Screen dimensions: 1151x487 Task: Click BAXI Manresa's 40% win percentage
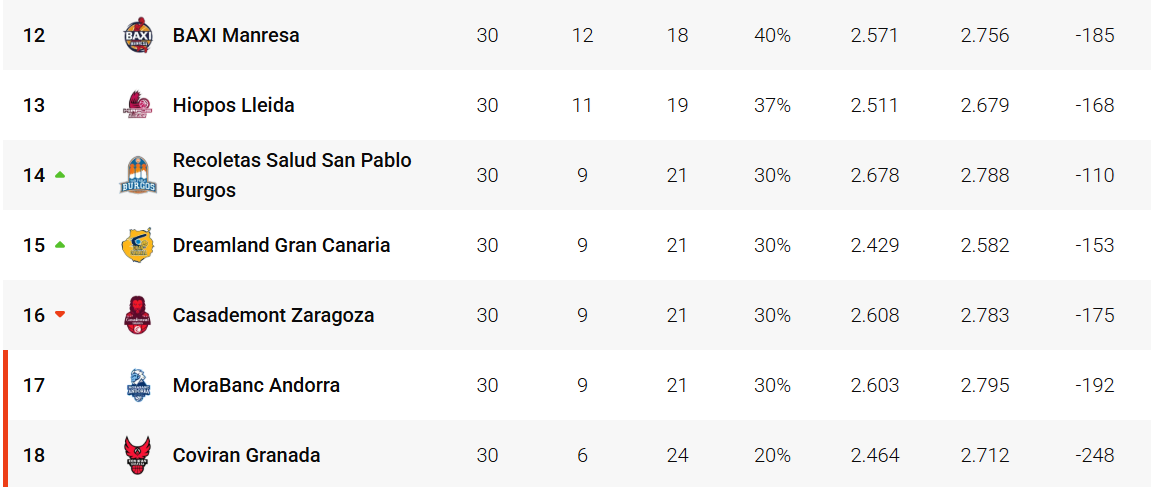(x=772, y=35)
